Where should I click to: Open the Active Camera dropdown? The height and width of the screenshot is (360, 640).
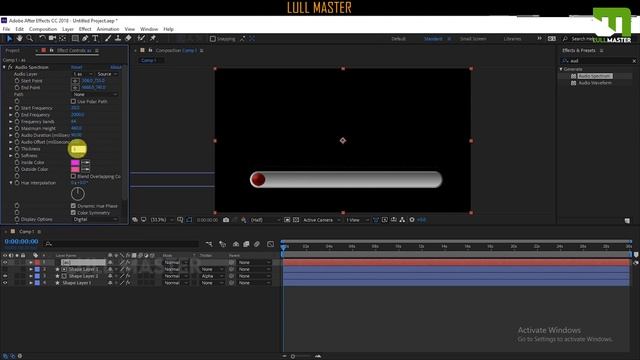321,220
